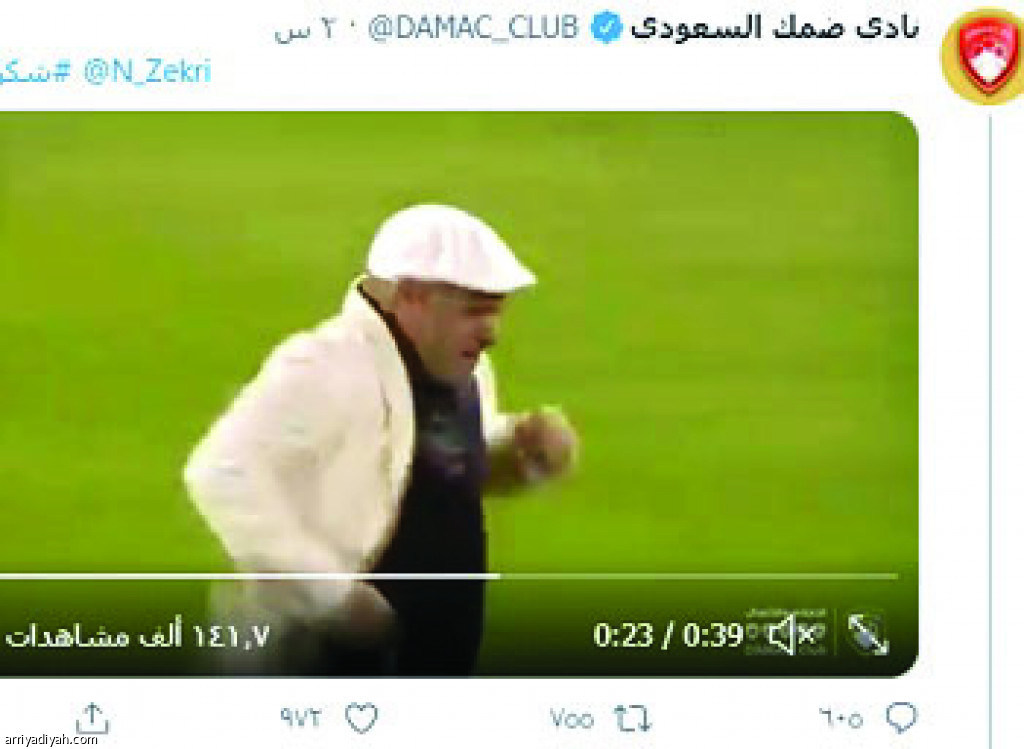
Task: Like the tweet with heart icon
Action: 361,718
